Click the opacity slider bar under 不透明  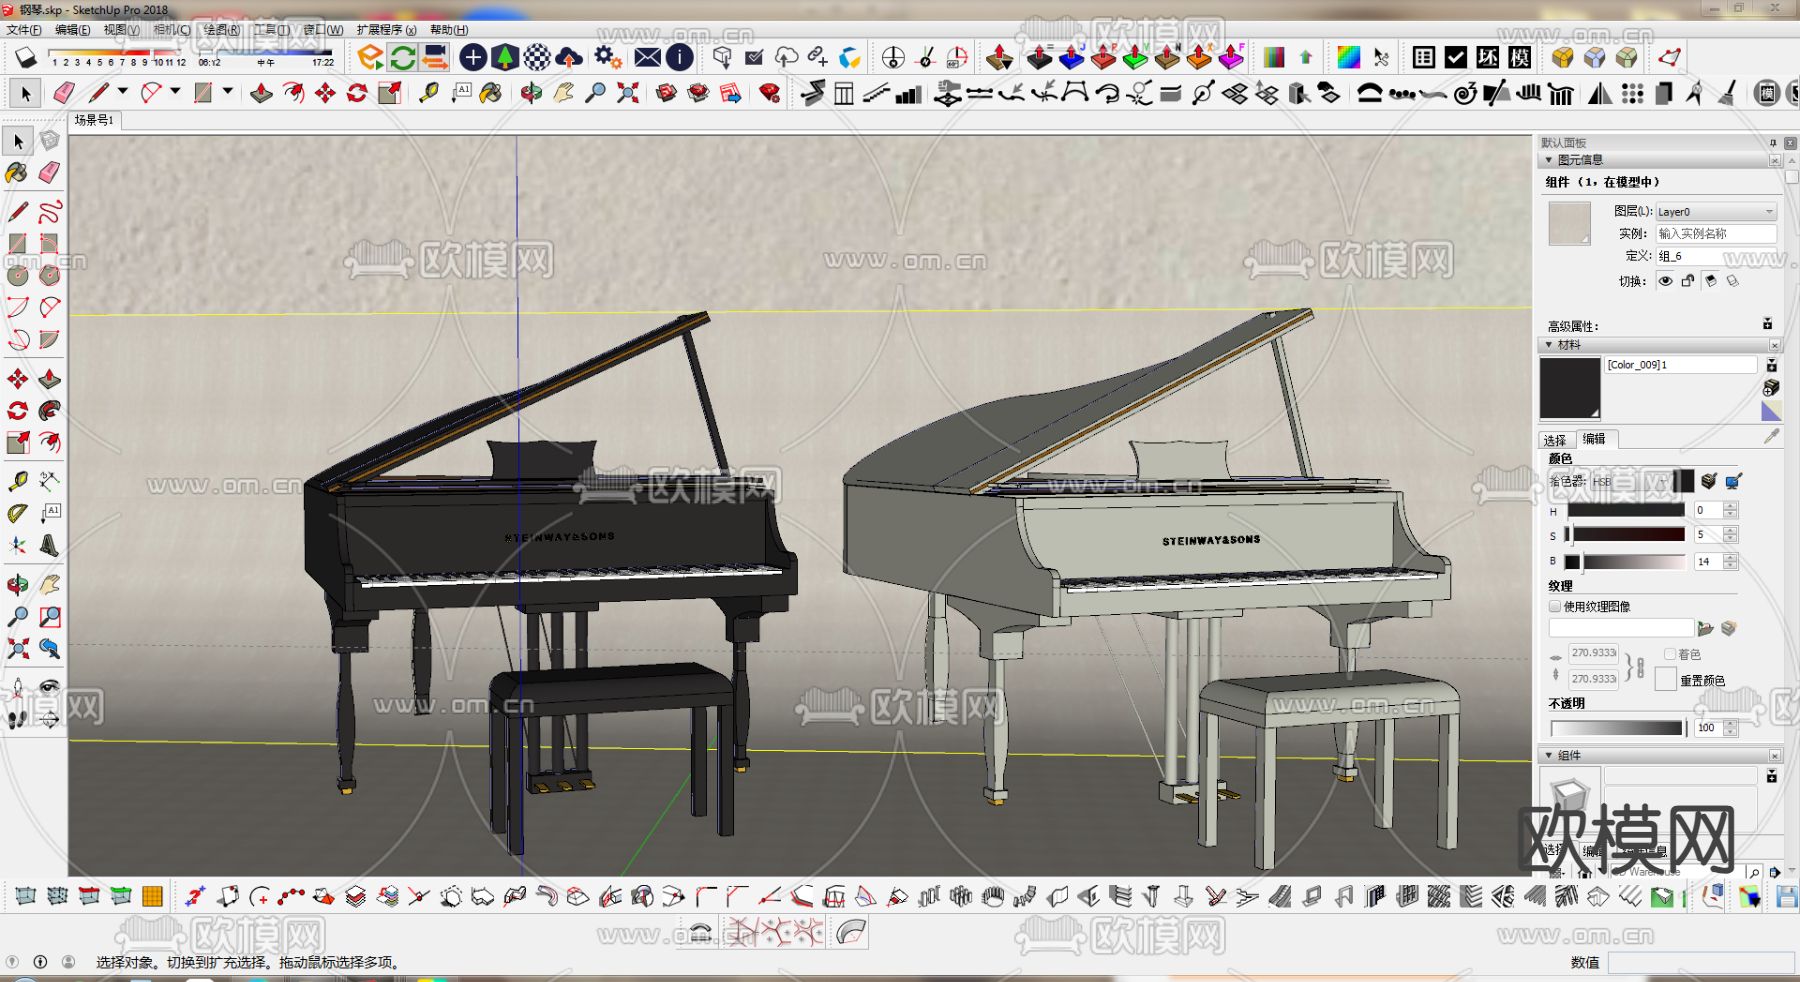(x=1616, y=728)
